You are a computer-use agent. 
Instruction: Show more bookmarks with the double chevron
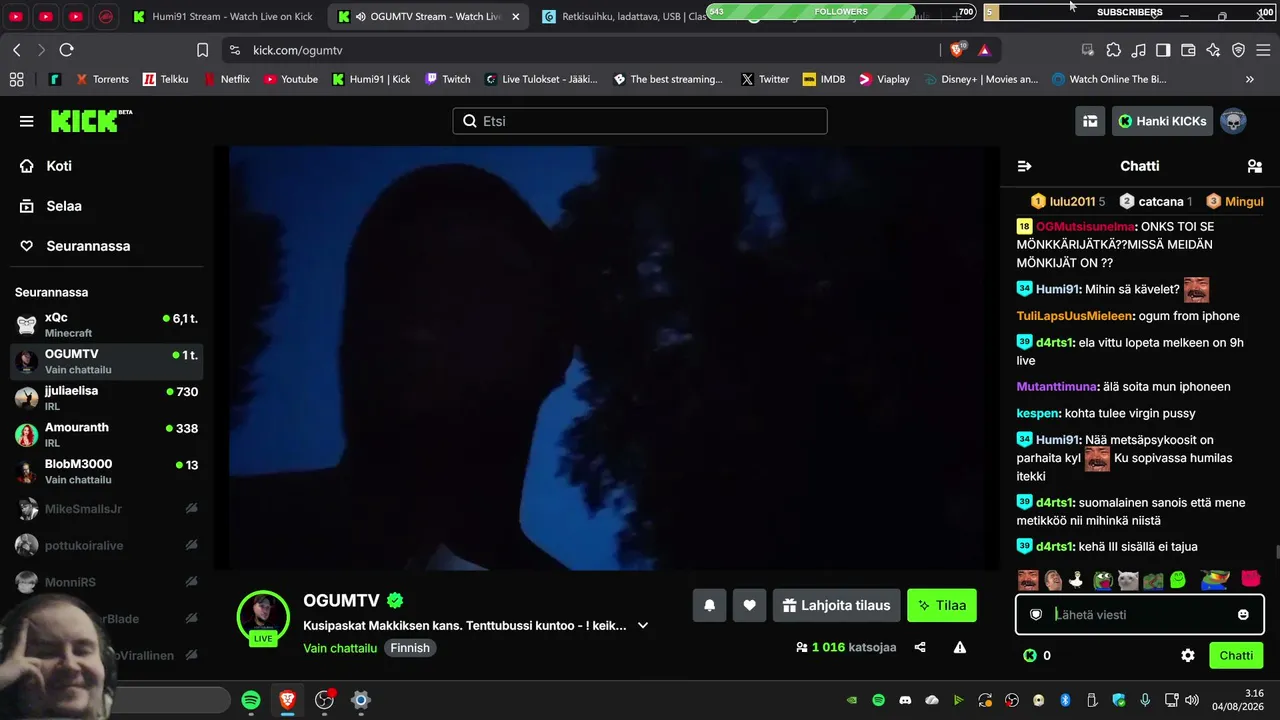[1249, 79]
